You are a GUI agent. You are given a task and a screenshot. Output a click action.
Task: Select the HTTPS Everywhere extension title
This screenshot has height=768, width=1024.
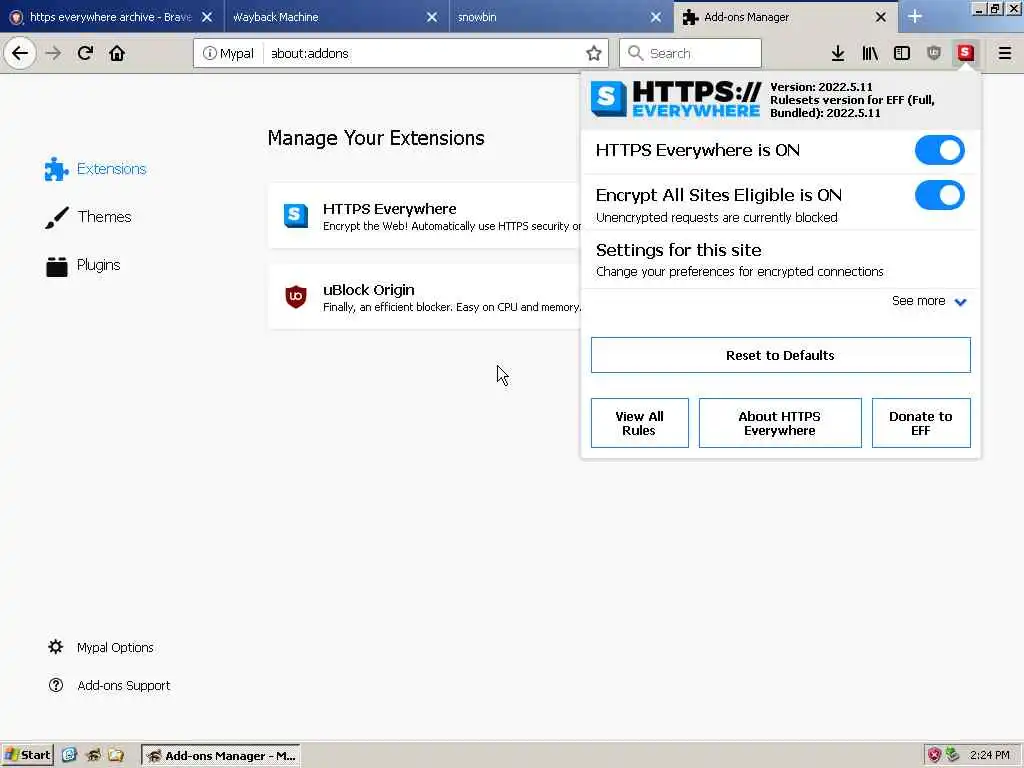[390, 209]
